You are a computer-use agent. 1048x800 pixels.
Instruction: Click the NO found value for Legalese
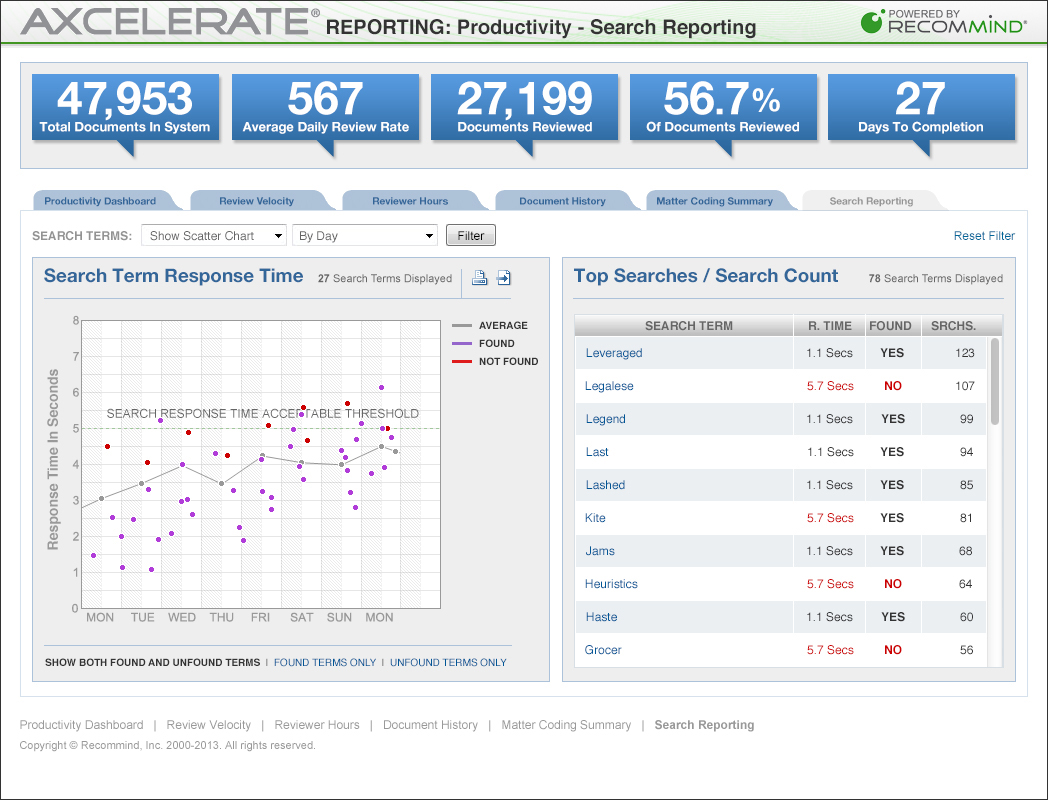click(892, 386)
